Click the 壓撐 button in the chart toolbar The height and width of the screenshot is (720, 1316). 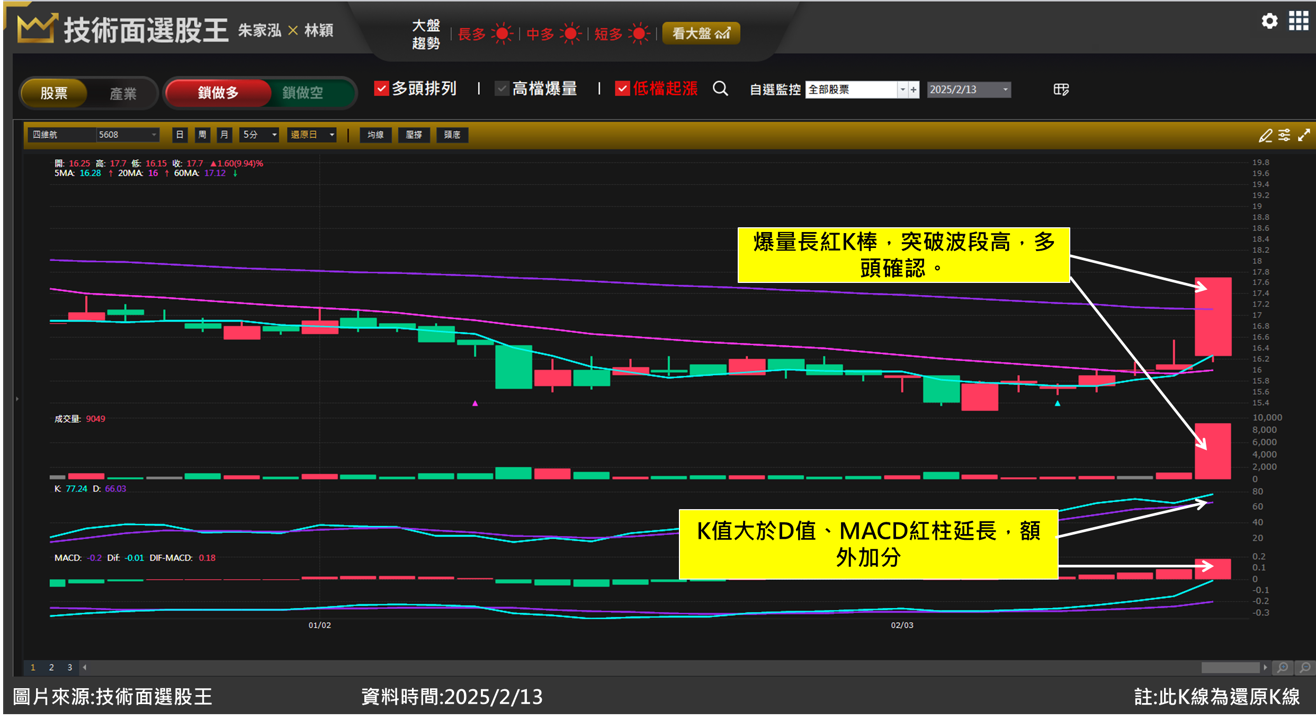point(414,135)
